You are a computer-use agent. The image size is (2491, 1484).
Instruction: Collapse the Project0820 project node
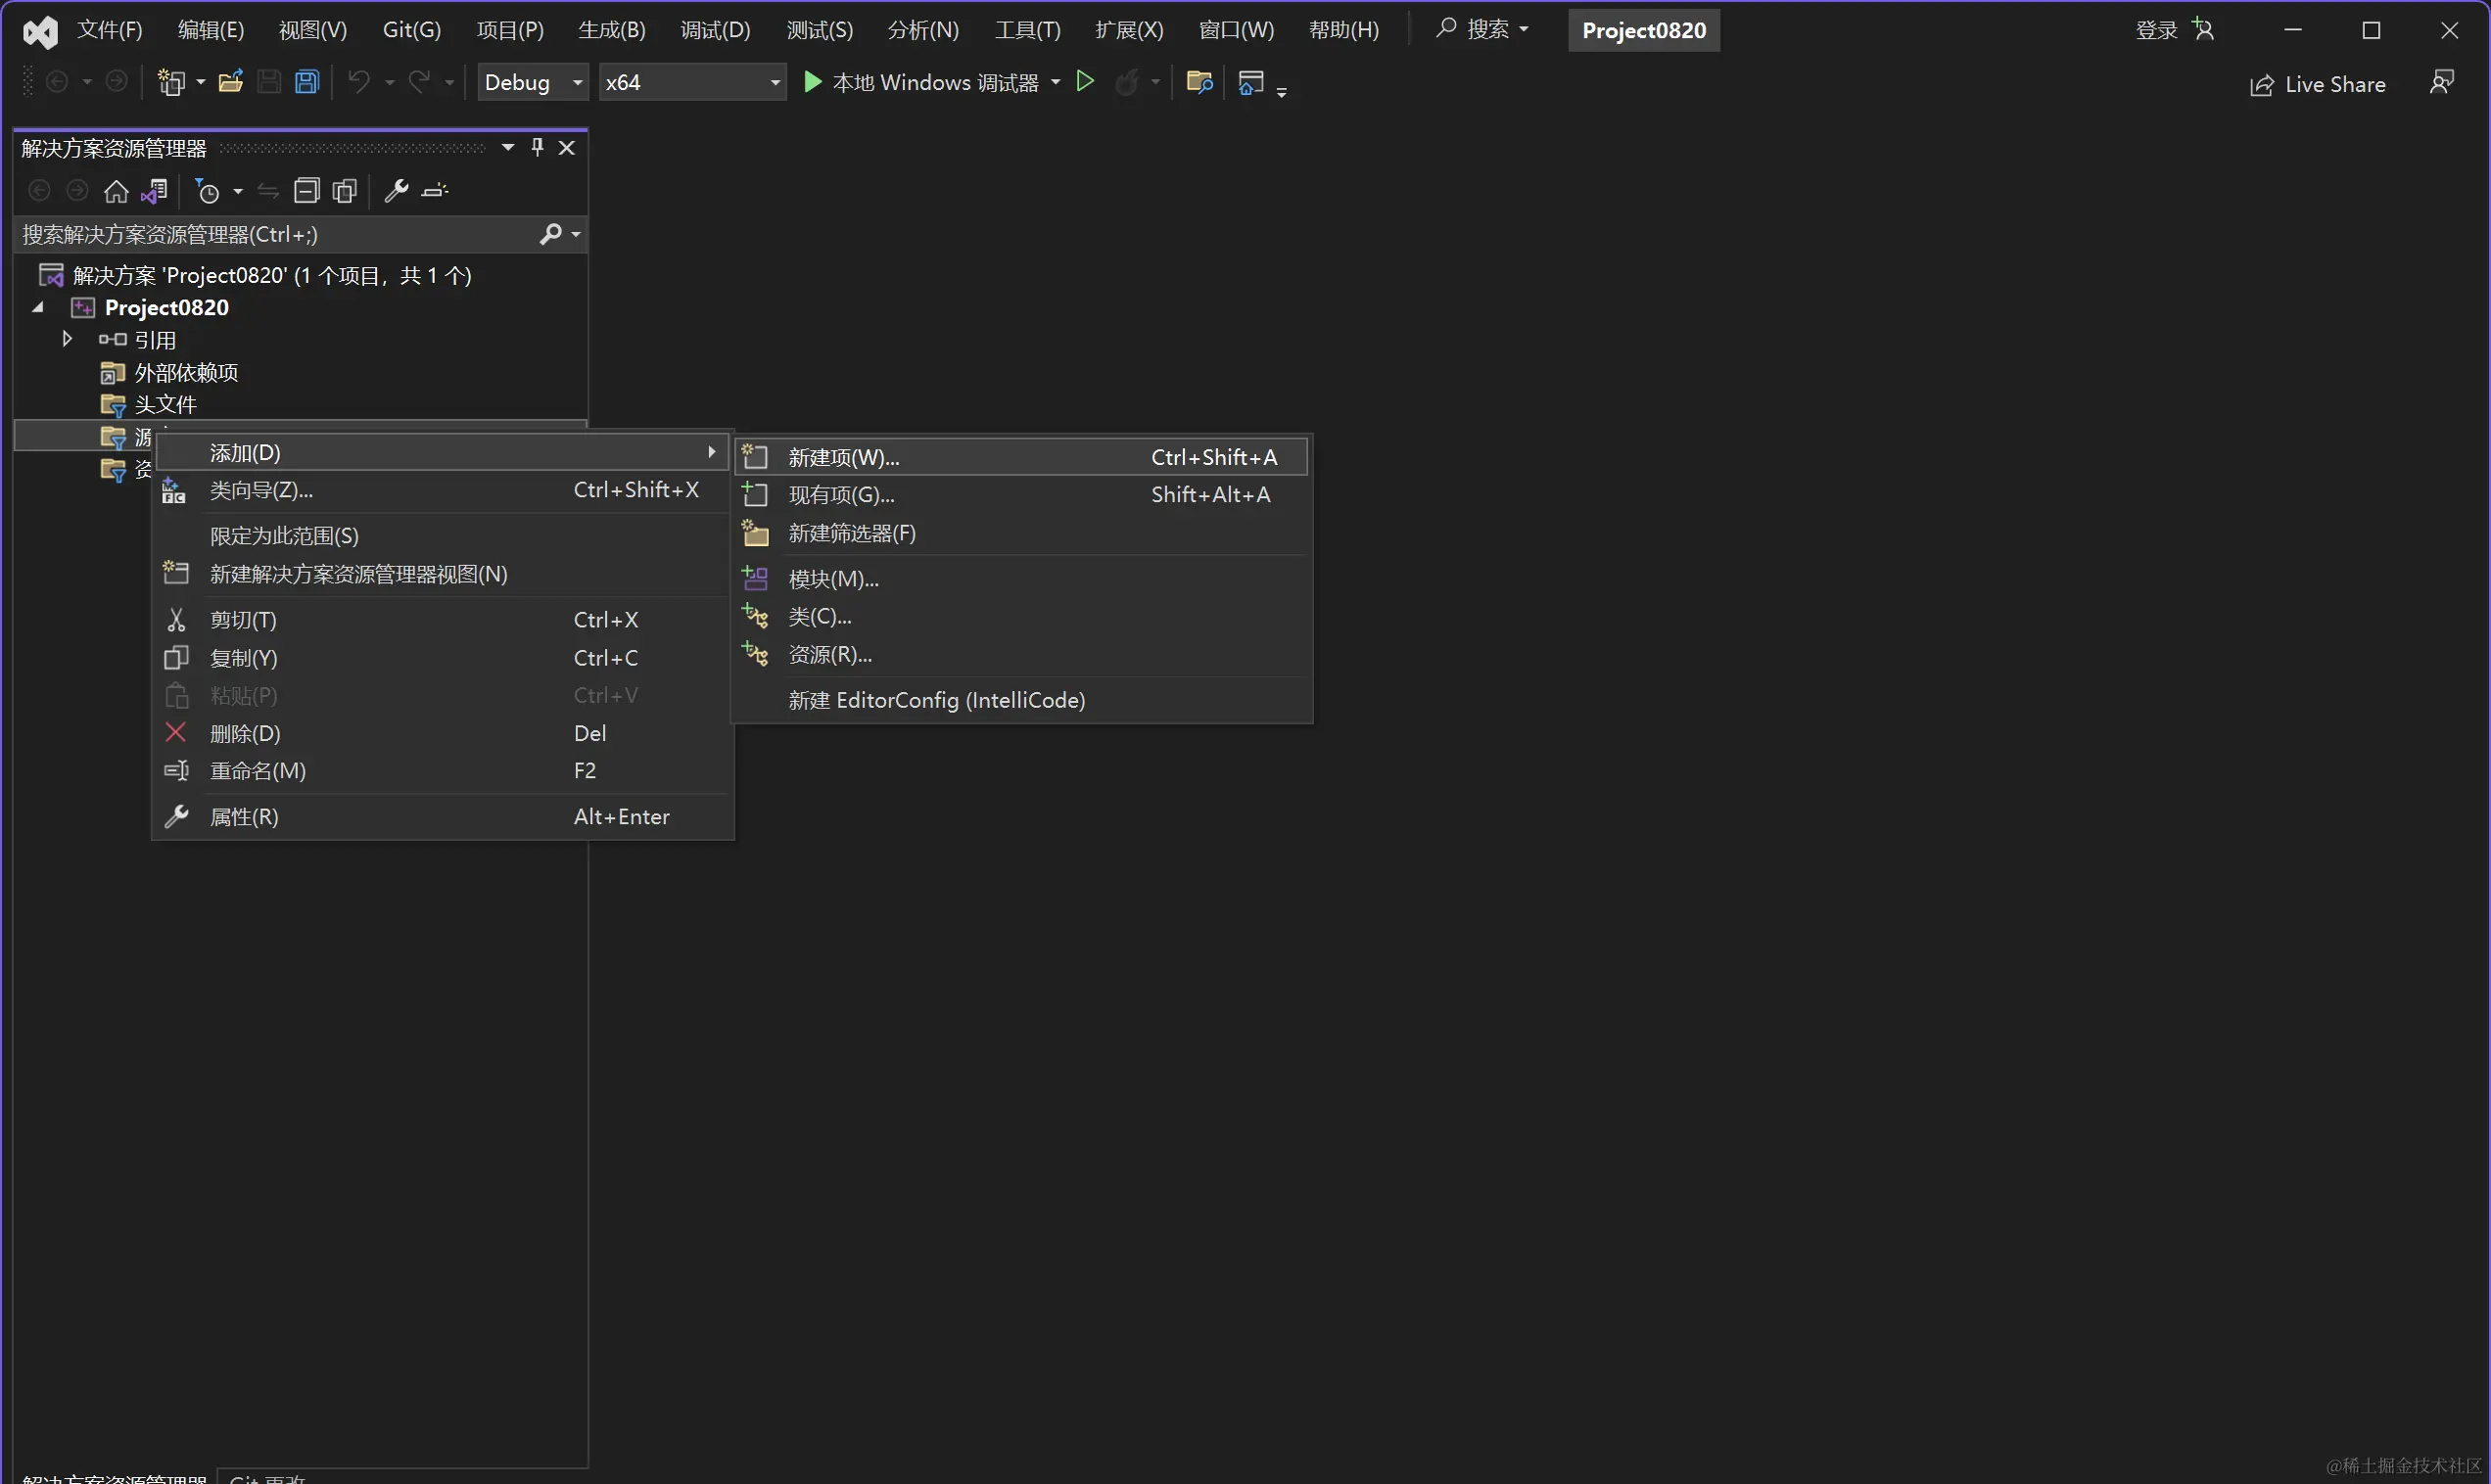click(x=38, y=307)
